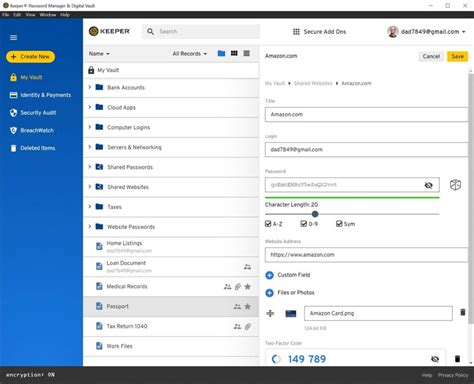Toggle the A-Z checkbox

tap(268, 224)
